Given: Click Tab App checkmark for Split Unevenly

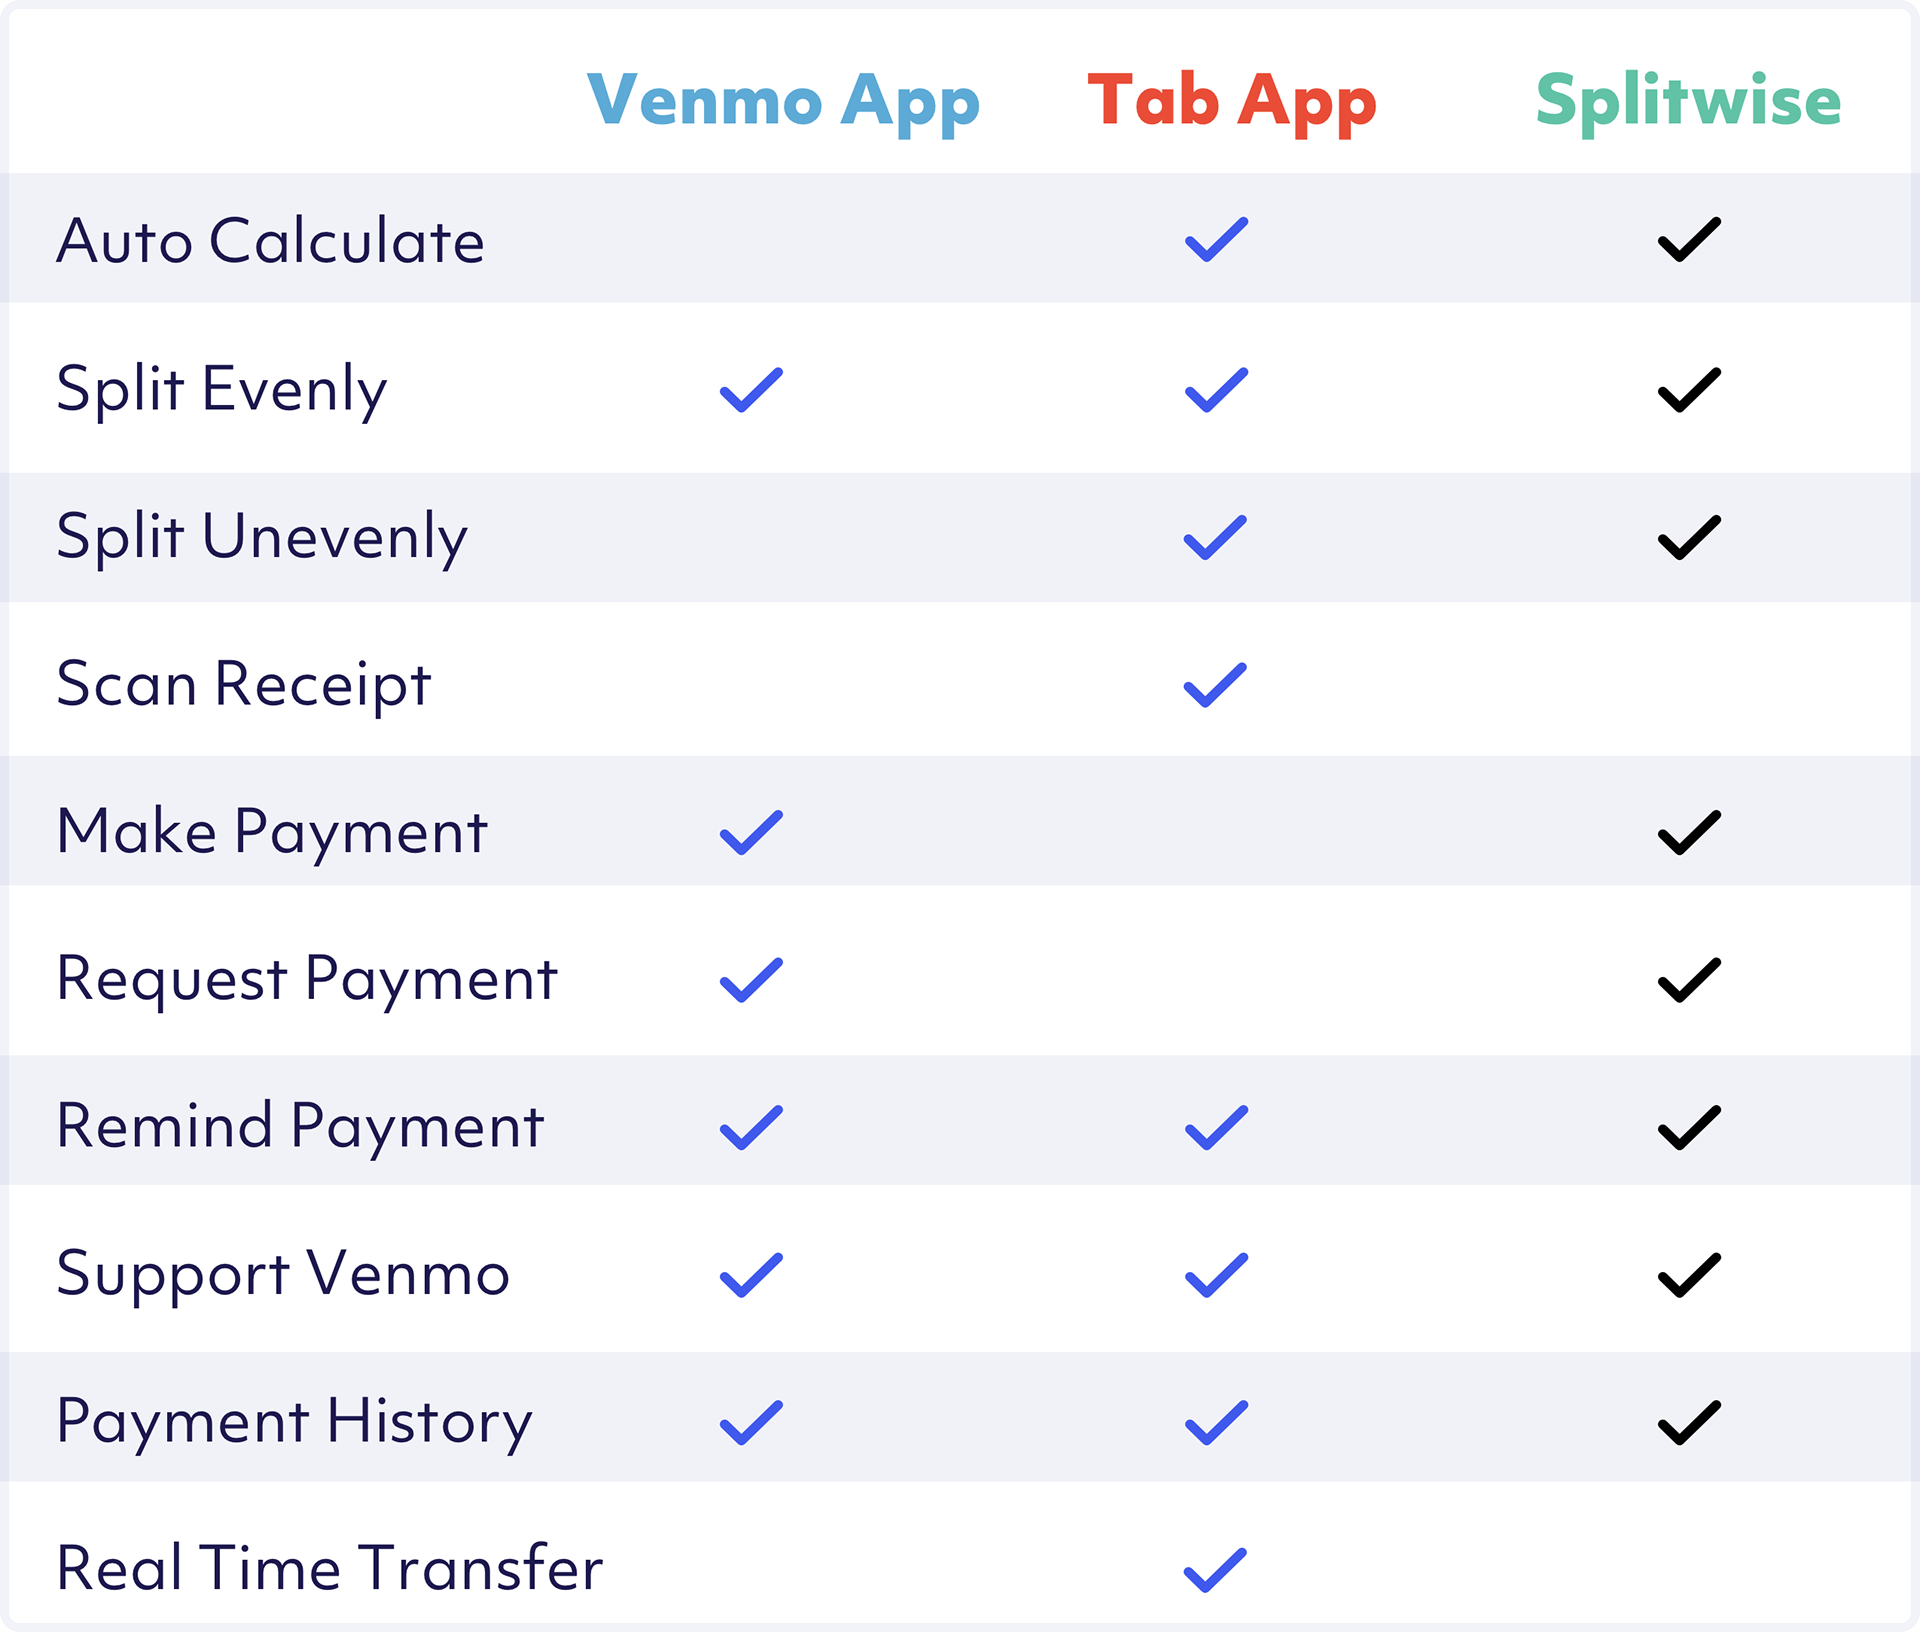Looking at the screenshot, I should coord(1215,537).
